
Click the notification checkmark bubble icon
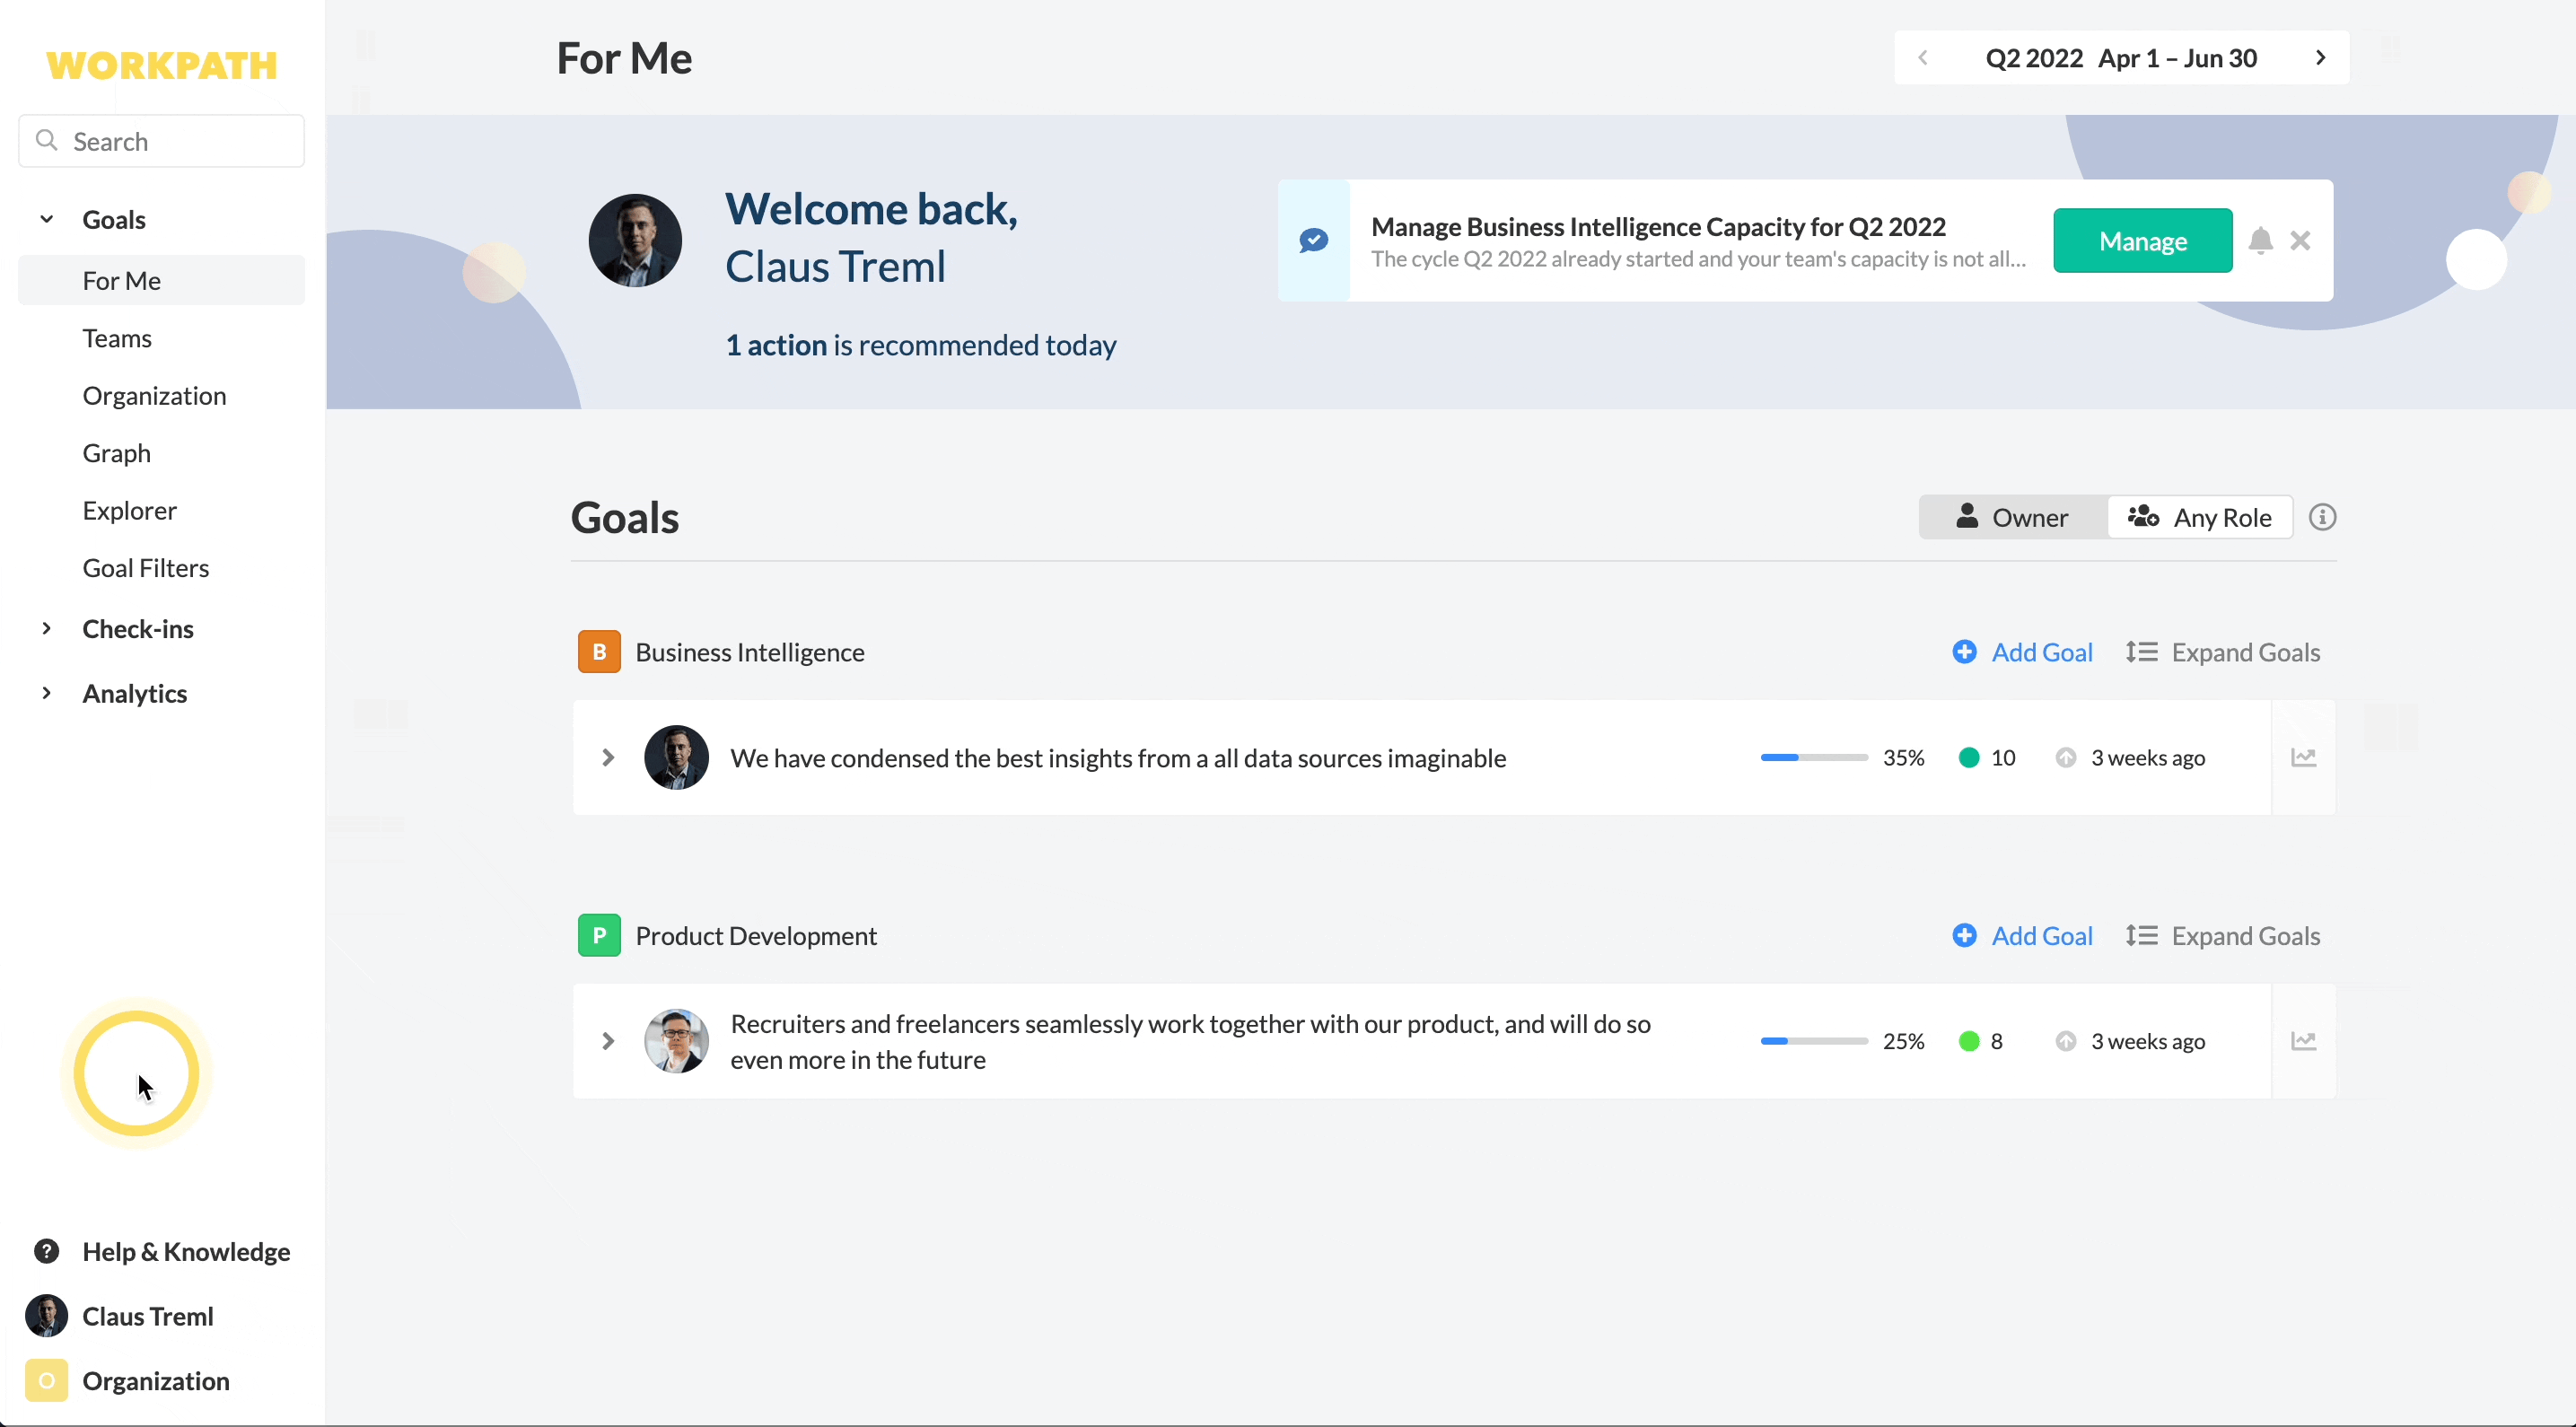(x=1314, y=240)
